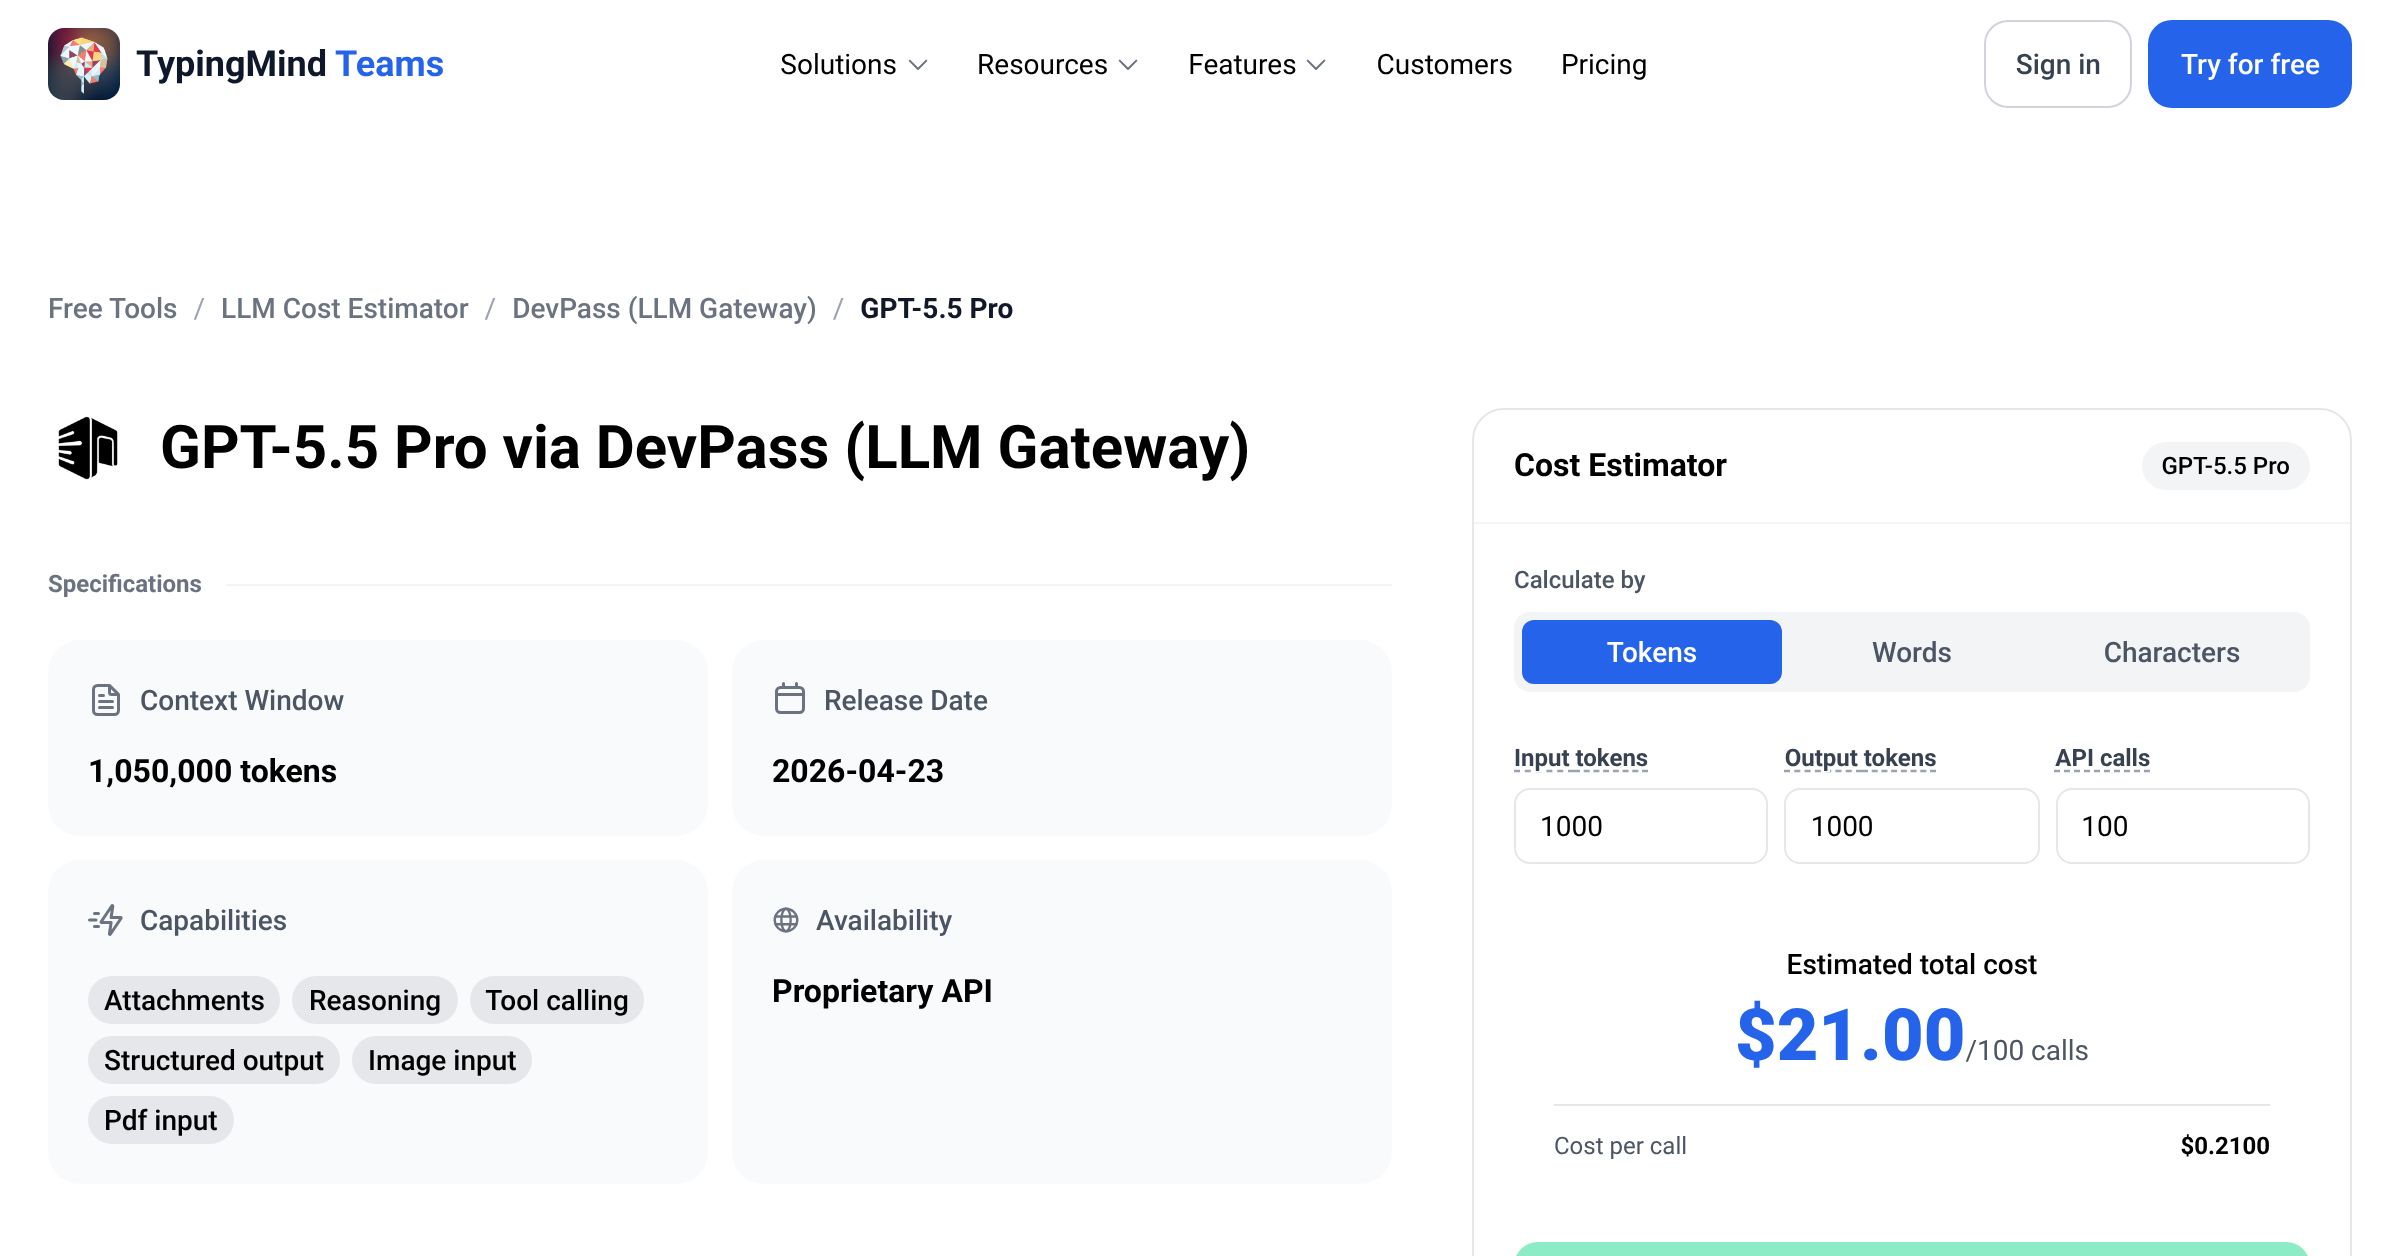Click the Output tokens dotted label
Image resolution: width=2400 pixels, height=1256 pixels.
[1861, 758]
